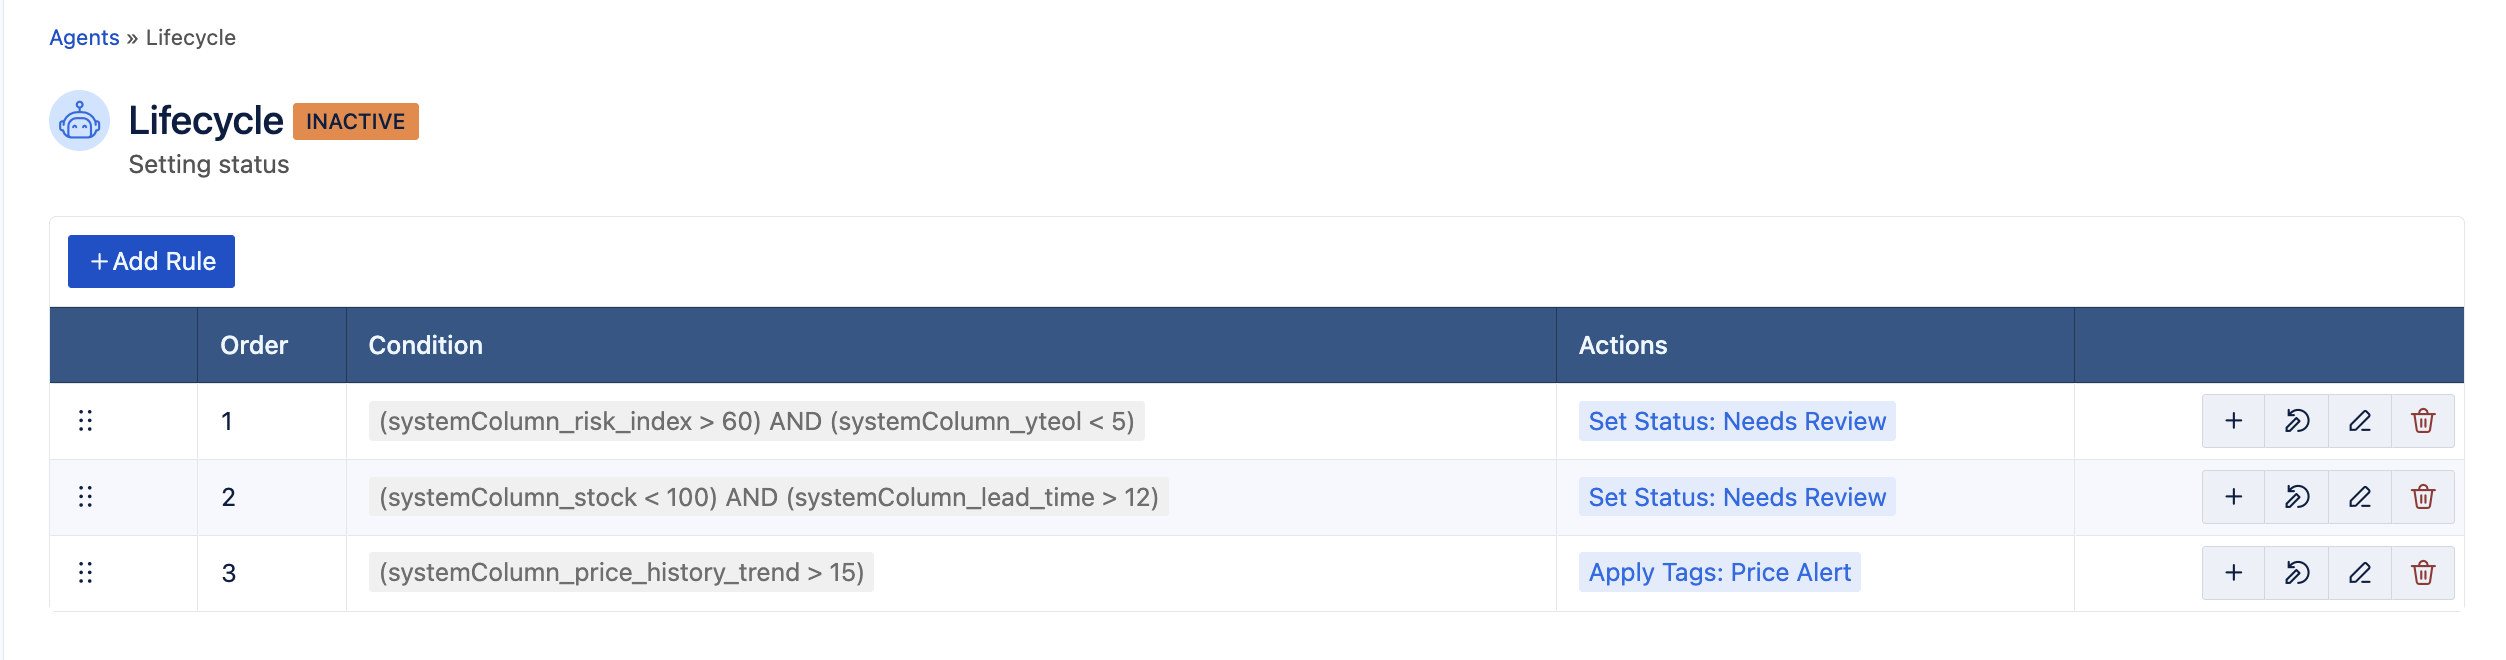Select the drag handle of rule 3
Image resolution: width=2506 pixels, height=660 pixels.
click(x=86, y=573)
